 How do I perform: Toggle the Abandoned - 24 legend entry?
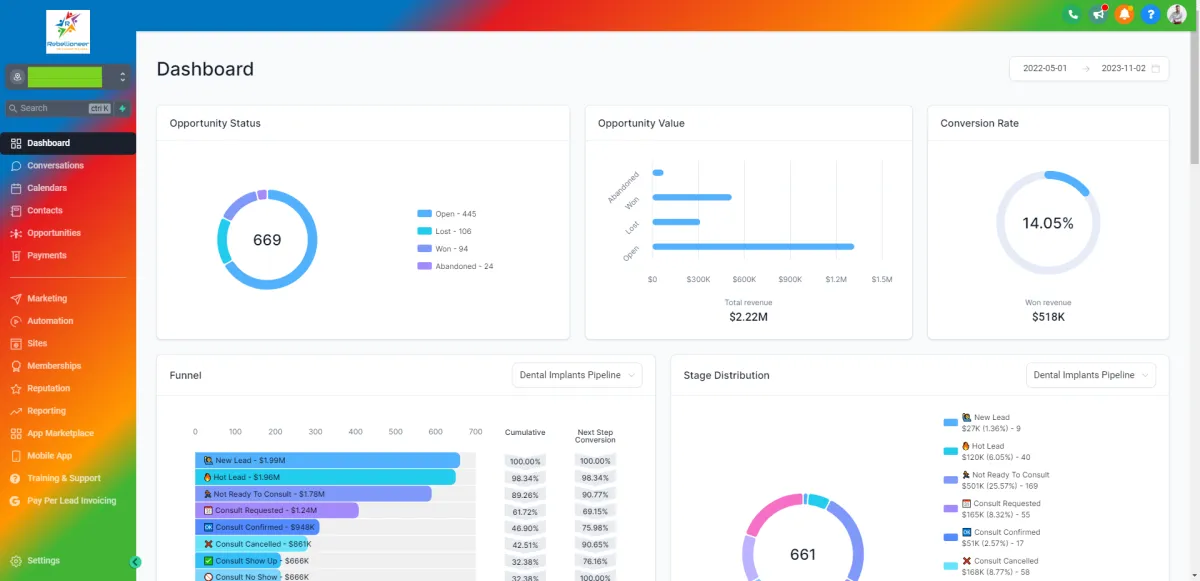tap(455, 267)
